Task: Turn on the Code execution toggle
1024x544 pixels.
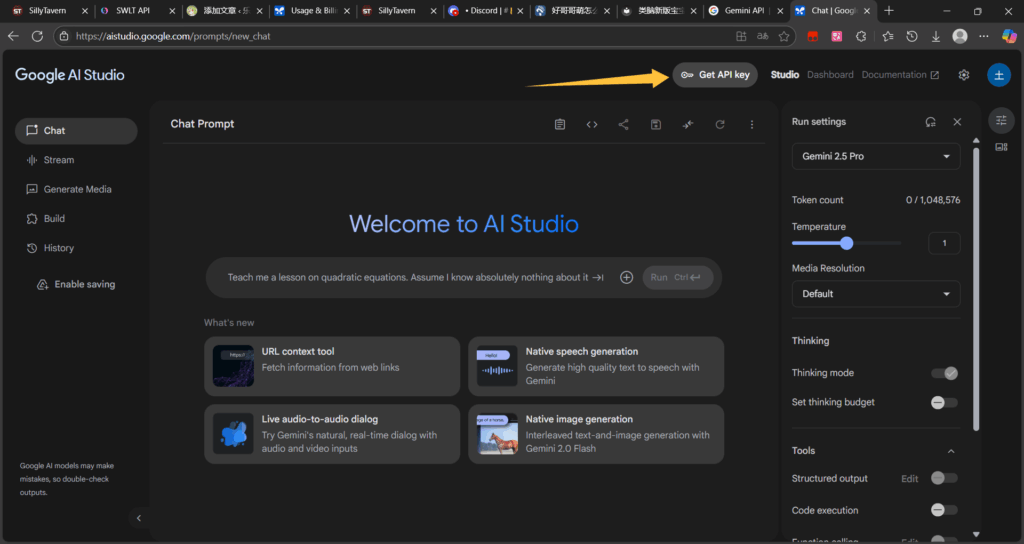Action: coord(944,510)
